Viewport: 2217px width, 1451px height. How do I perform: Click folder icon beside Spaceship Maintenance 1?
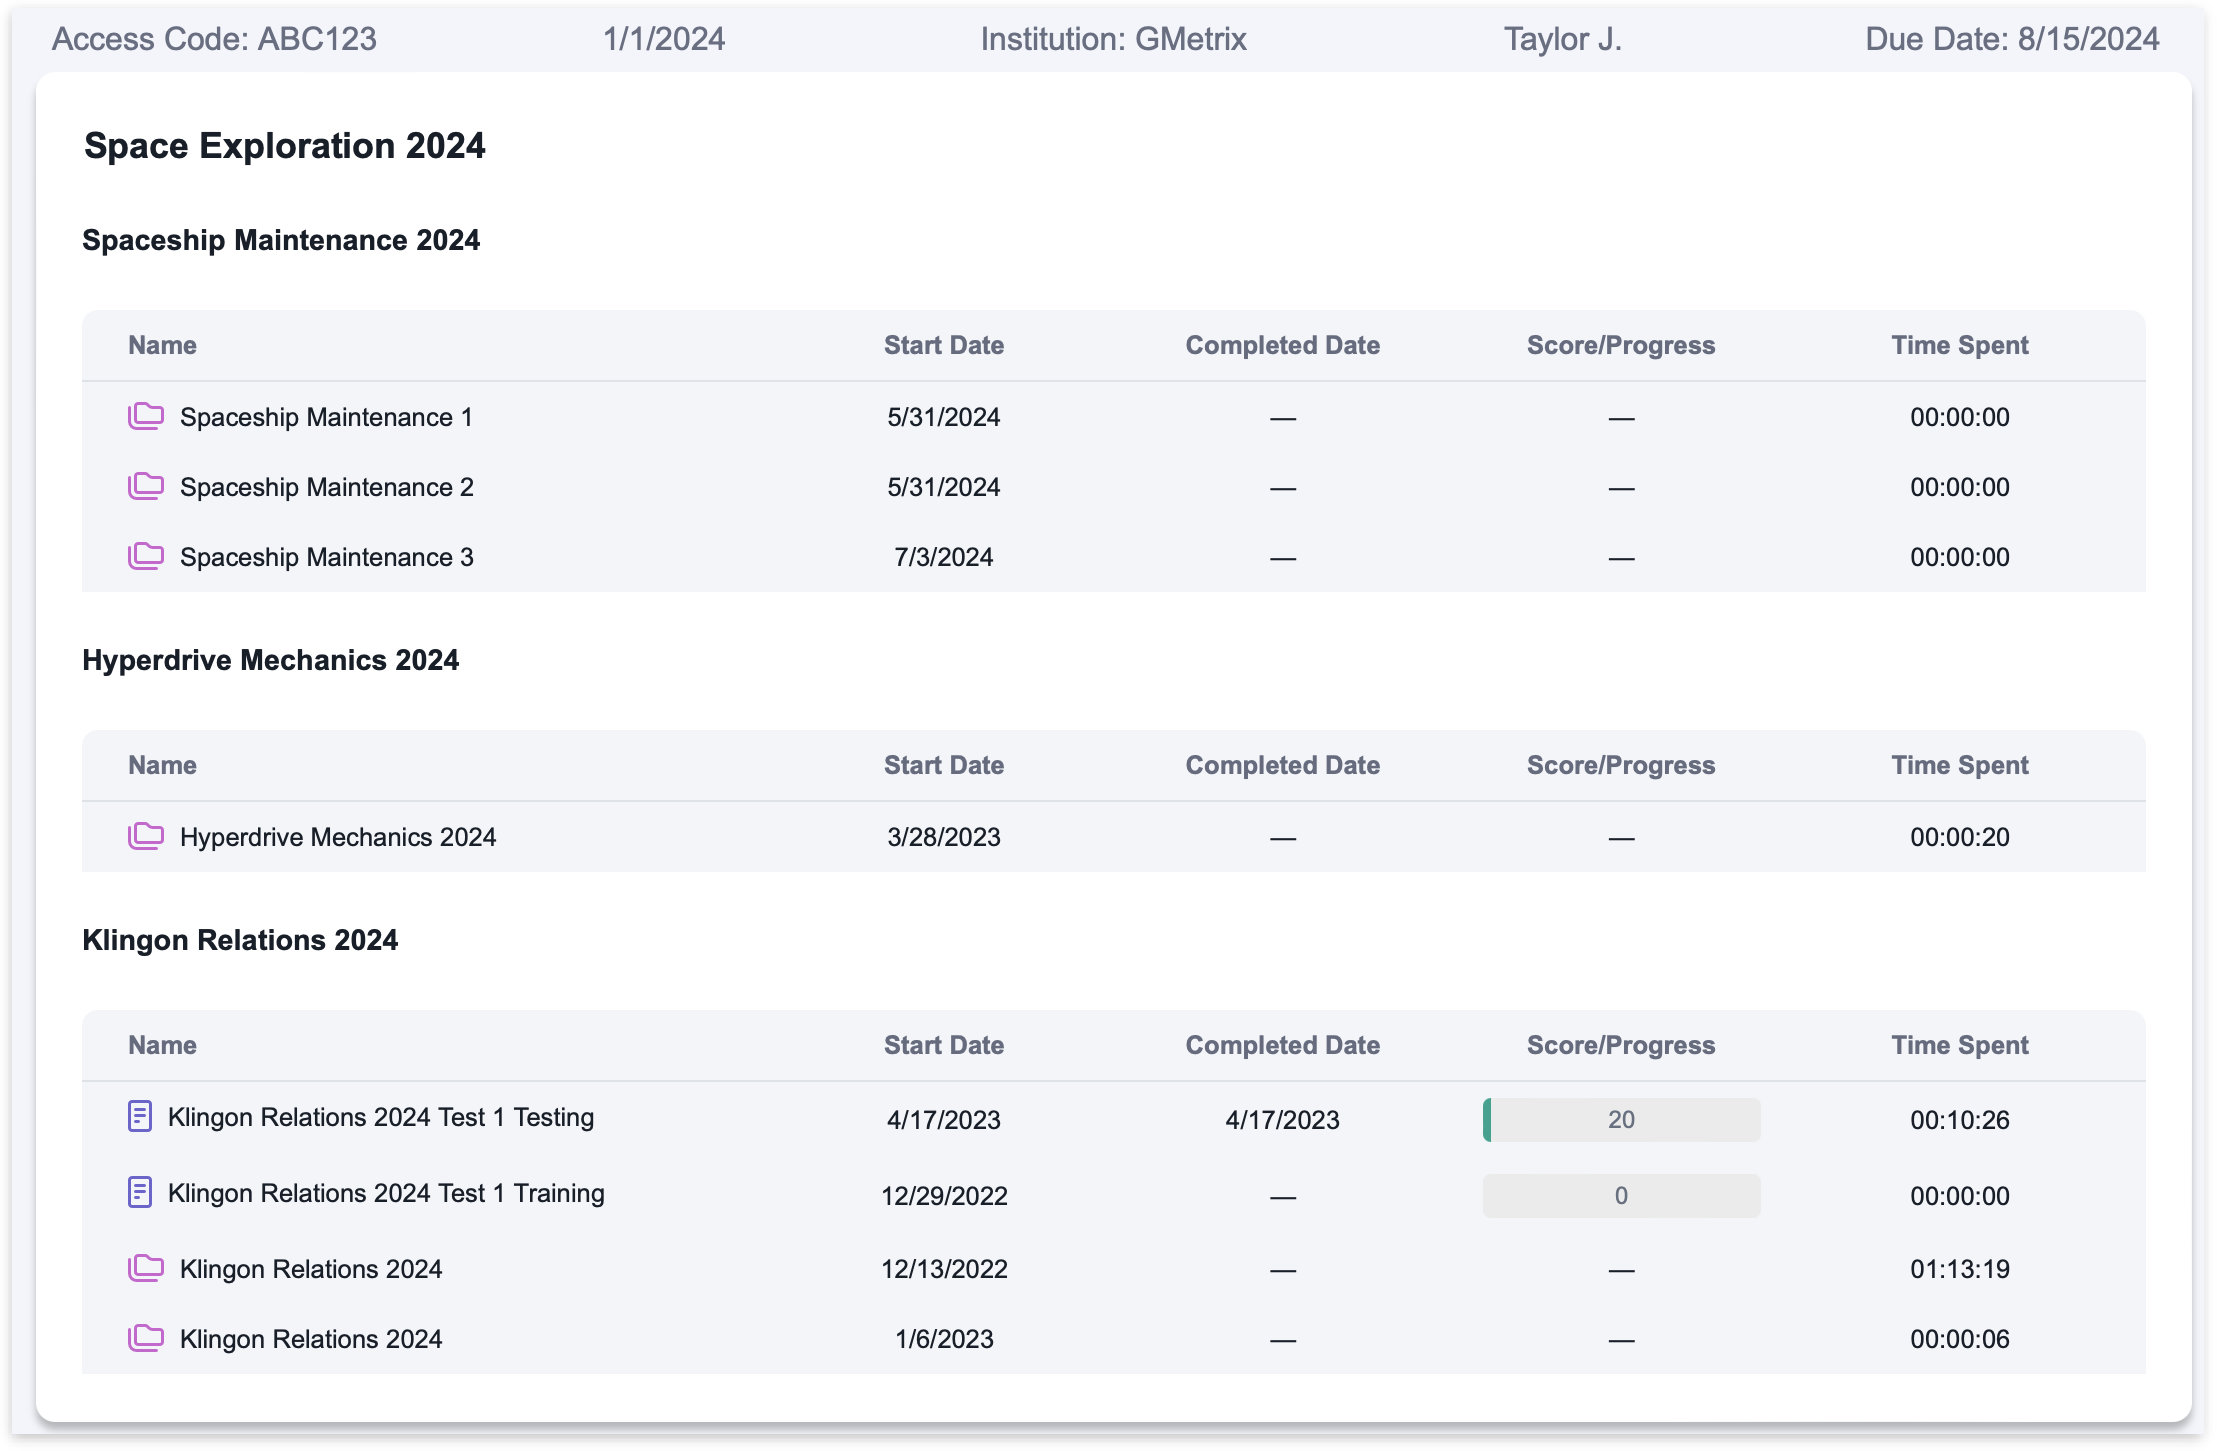pyautogui.click(x=146, y=416)
